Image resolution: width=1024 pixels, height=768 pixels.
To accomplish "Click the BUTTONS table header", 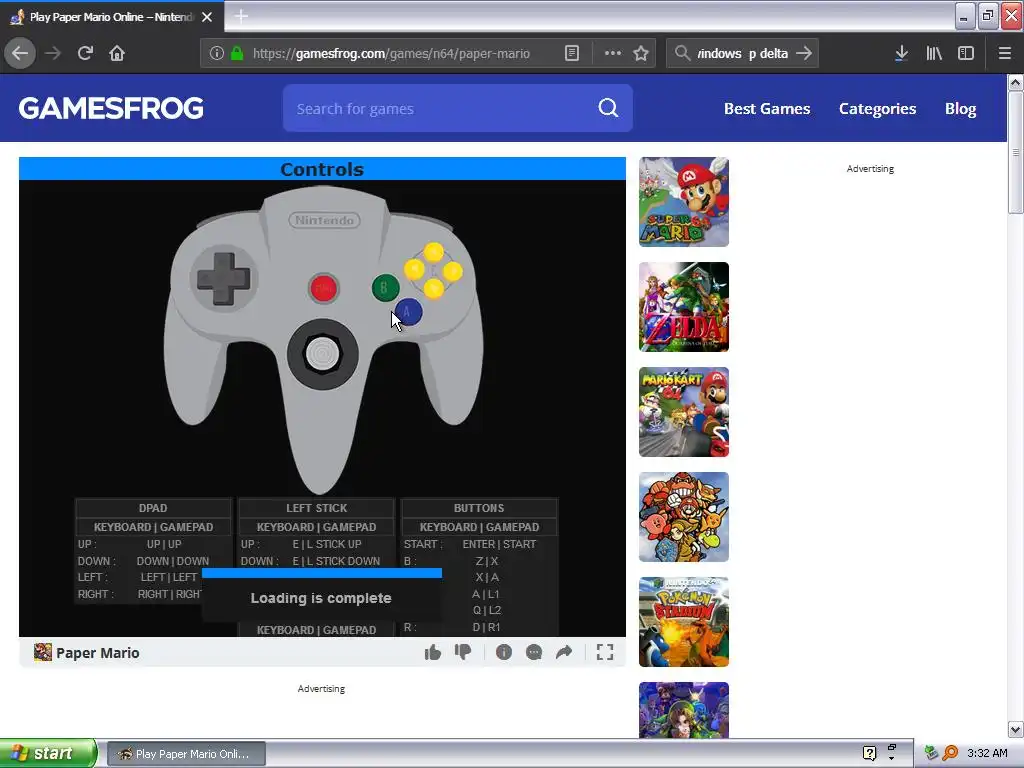I will pos(479,508).
